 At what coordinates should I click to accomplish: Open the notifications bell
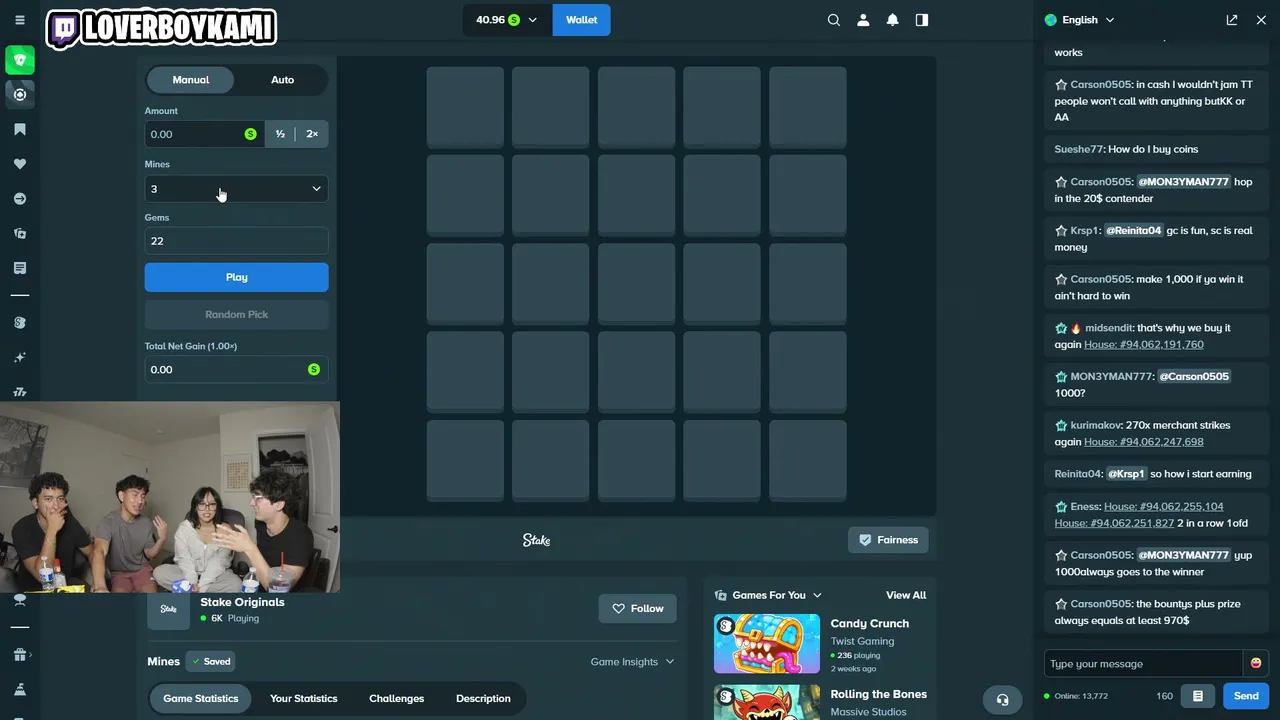892,20
